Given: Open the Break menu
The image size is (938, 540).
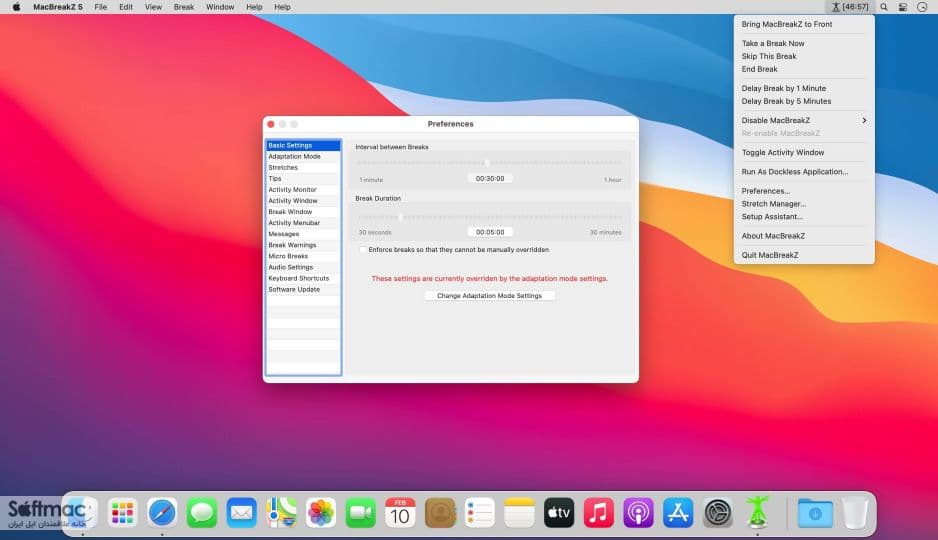Looking at the screenshot, I should (184, 7).
